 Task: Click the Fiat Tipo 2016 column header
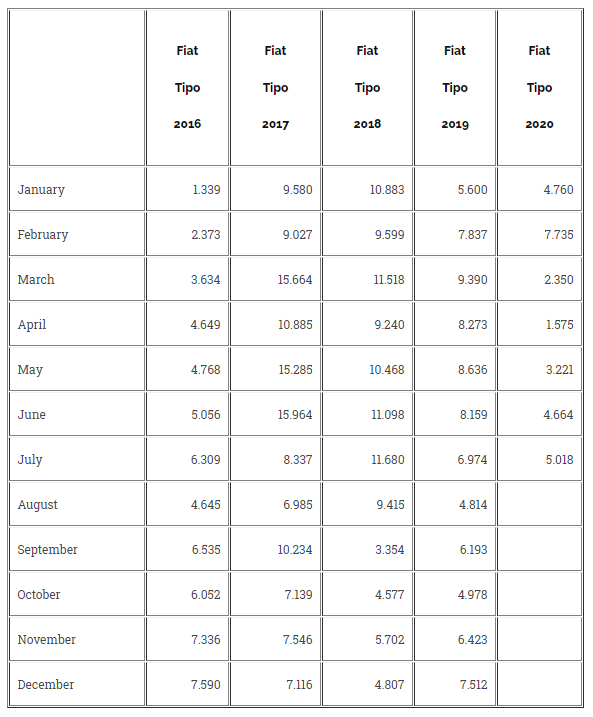pos(187,88)
